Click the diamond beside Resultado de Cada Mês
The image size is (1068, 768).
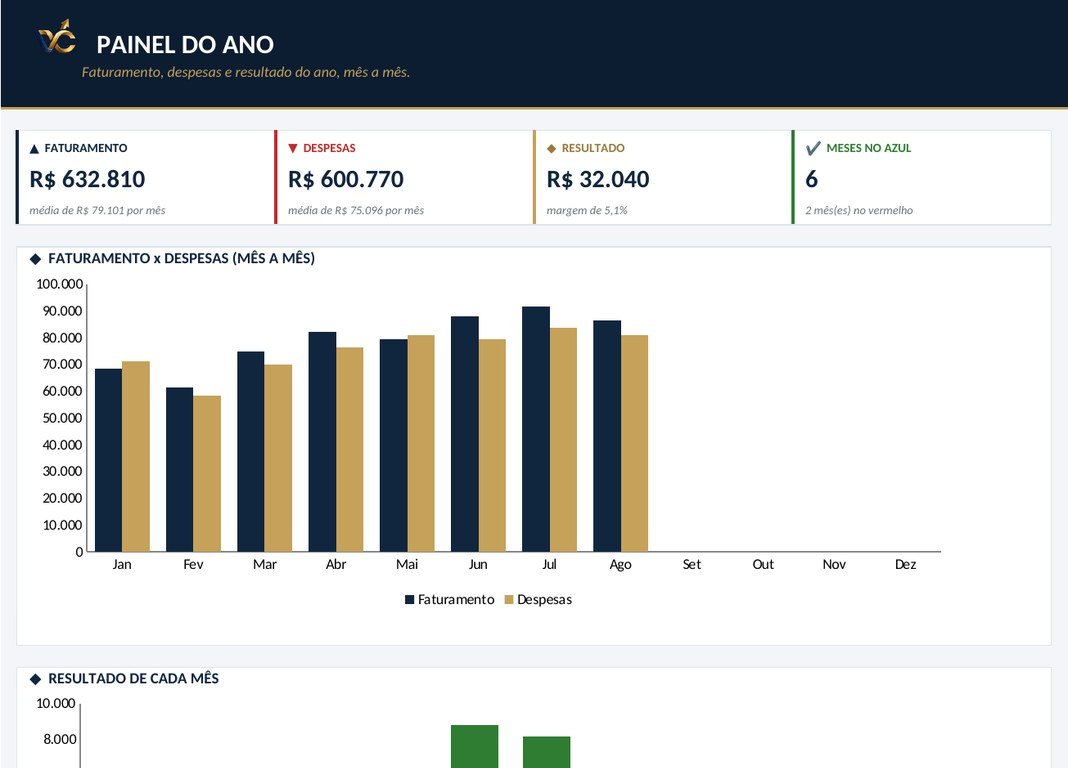pyautogui.click(x=35, y=679)
